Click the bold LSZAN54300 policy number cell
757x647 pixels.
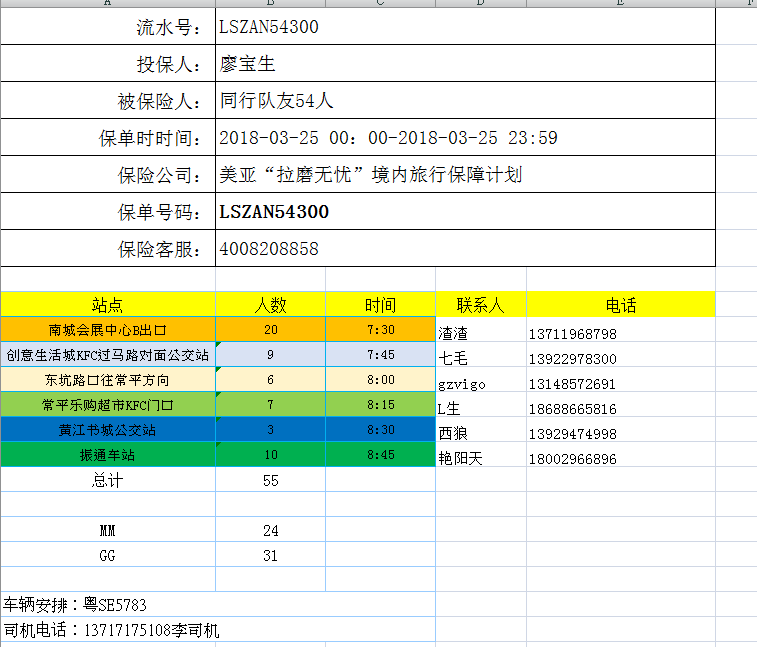click(465, 211)
